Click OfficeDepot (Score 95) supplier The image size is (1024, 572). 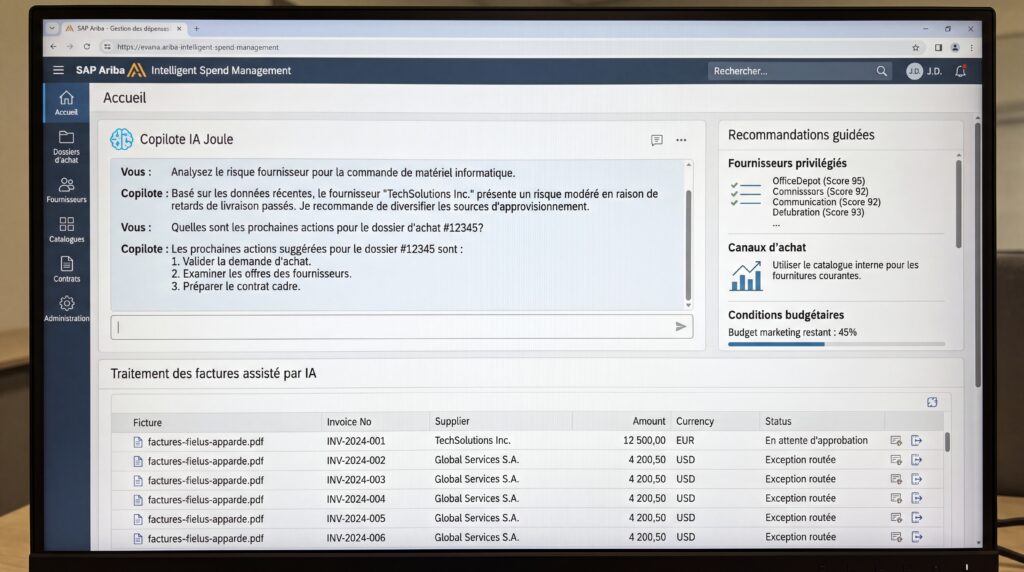pyautogui.click(x=818, y=181)
